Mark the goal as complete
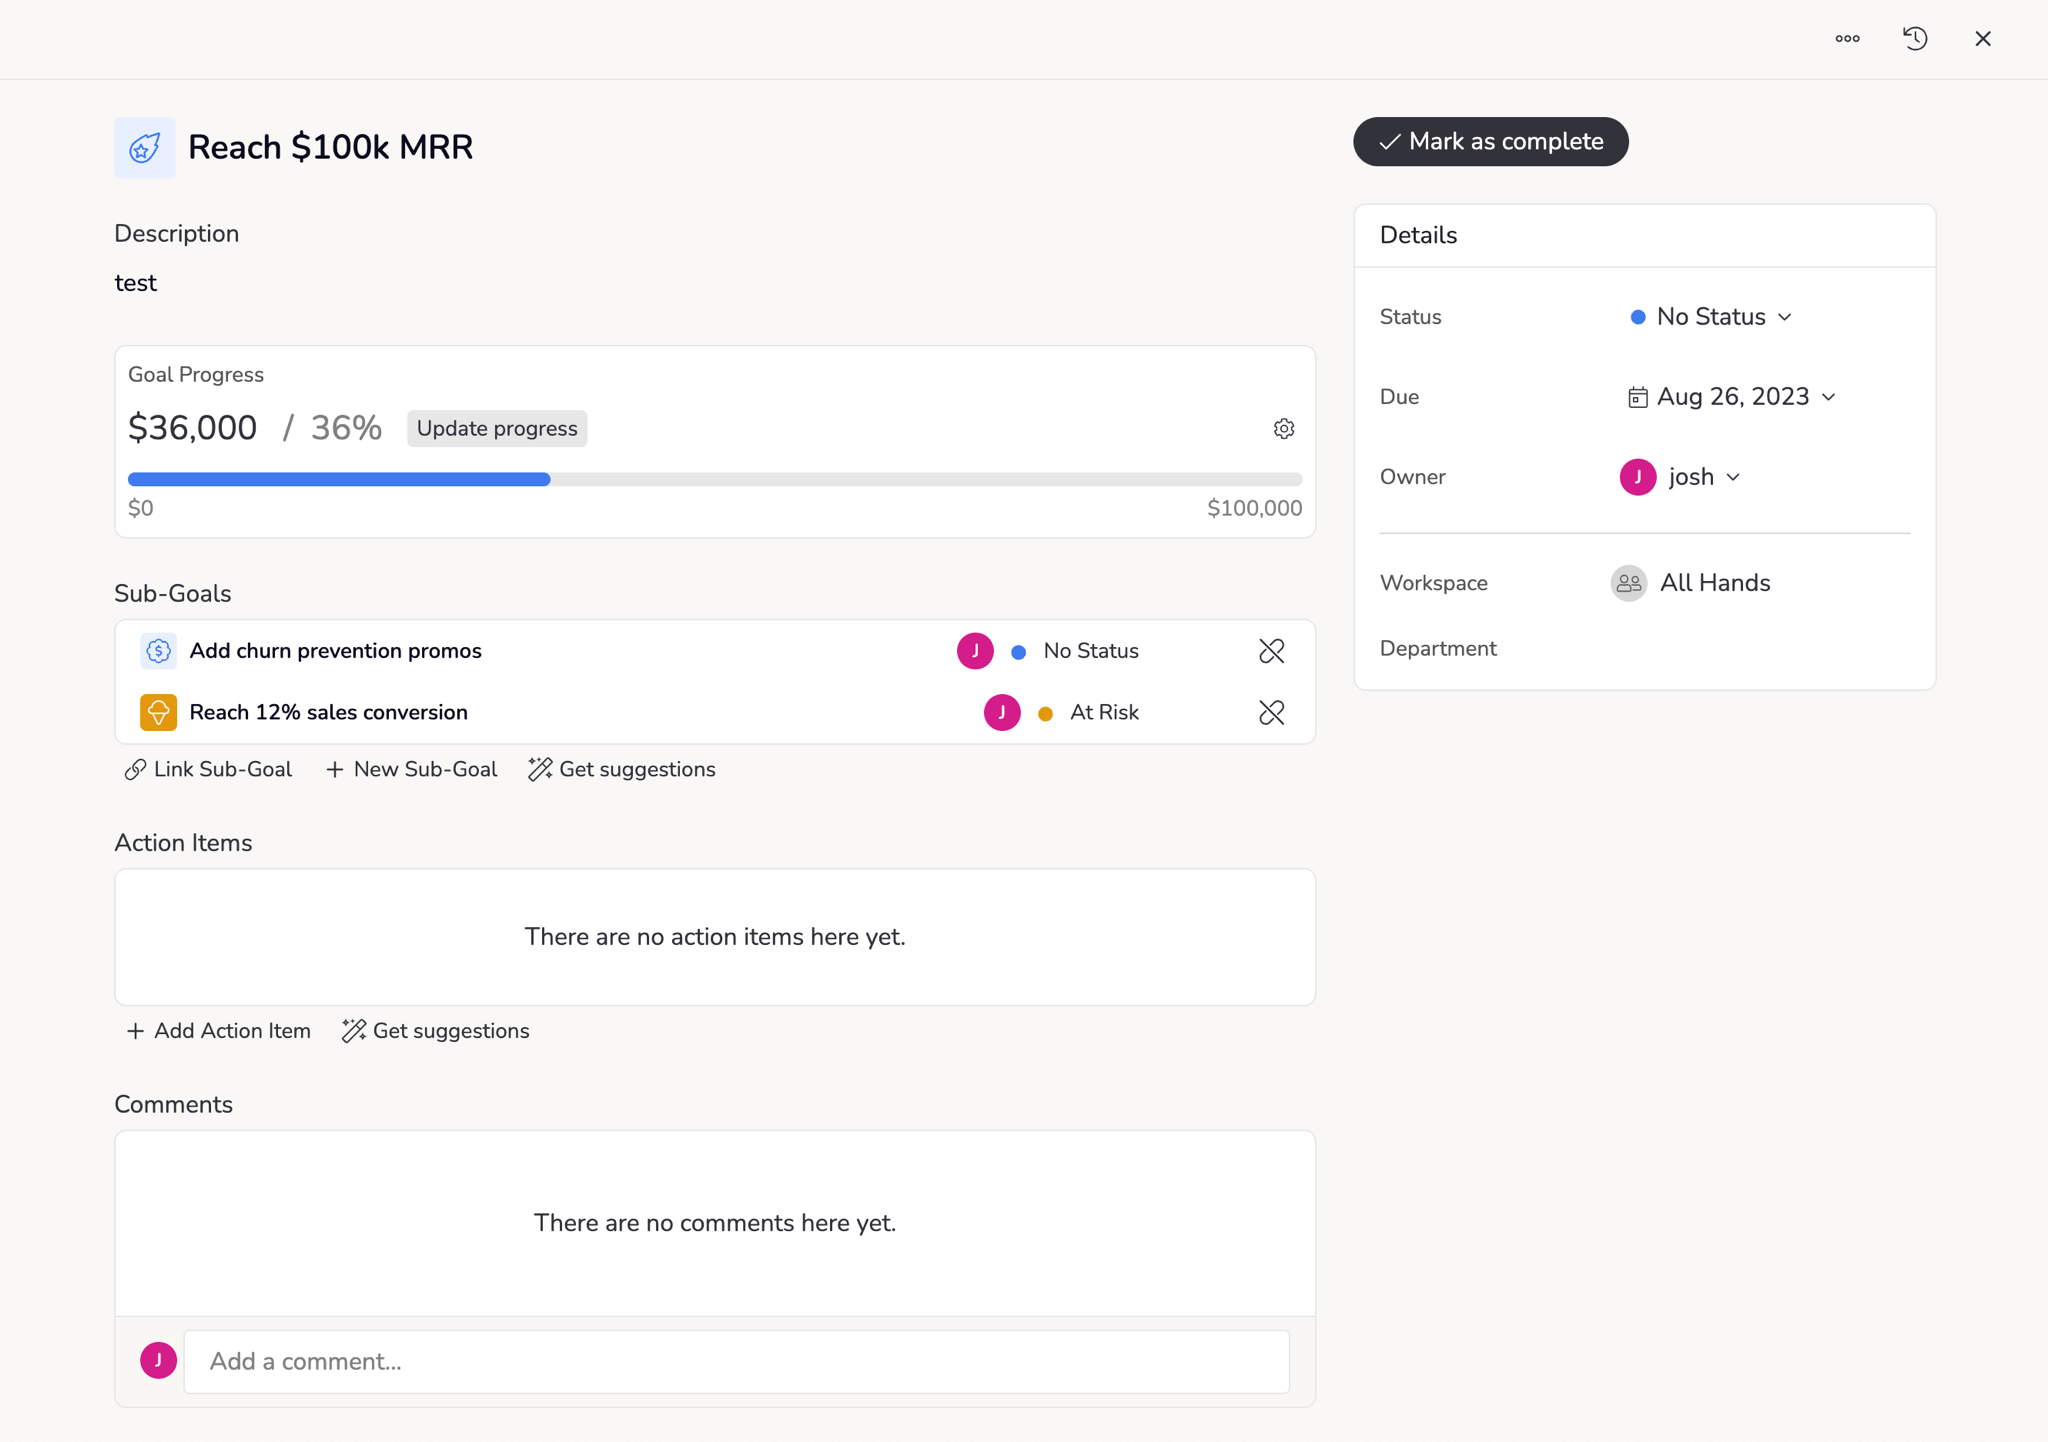 coord(1490,142)
